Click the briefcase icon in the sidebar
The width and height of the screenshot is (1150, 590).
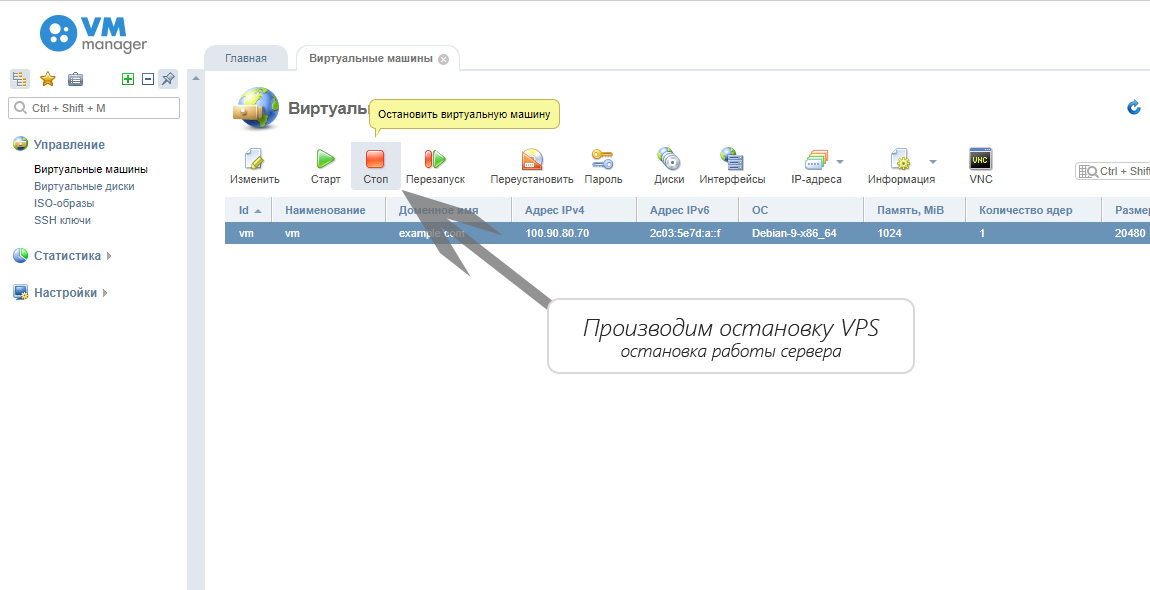tap(75, 79)
